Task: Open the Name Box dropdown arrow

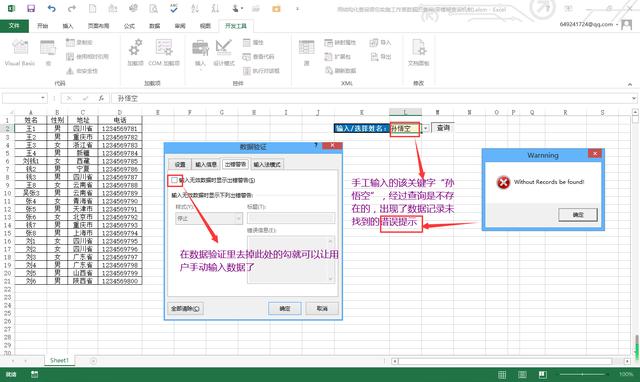Action: click(x=42, y=98)
